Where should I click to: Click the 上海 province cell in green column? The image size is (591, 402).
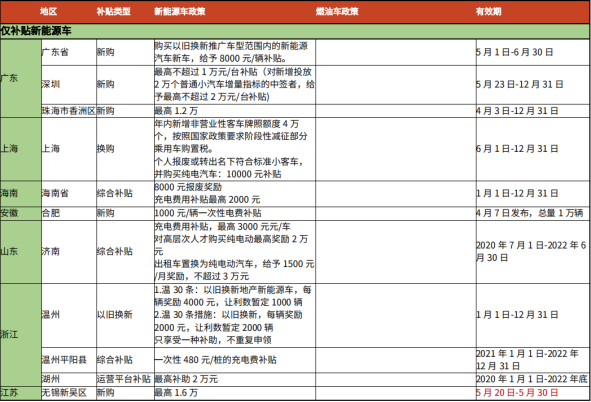[x=20, y=148]
